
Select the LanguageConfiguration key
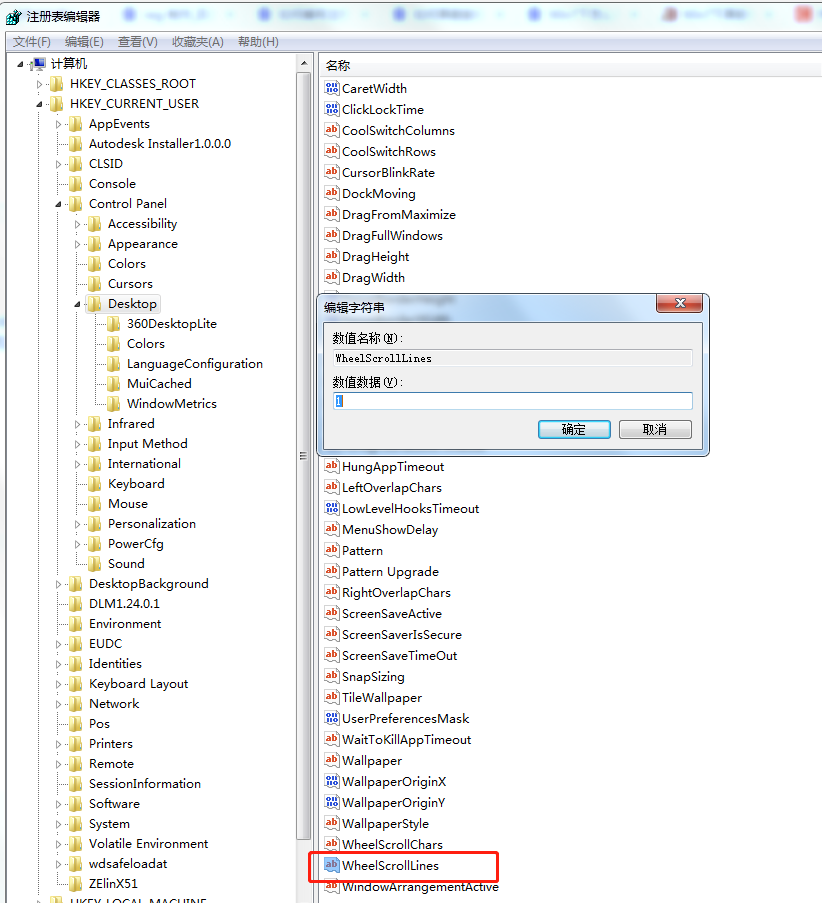click(195, 364)
